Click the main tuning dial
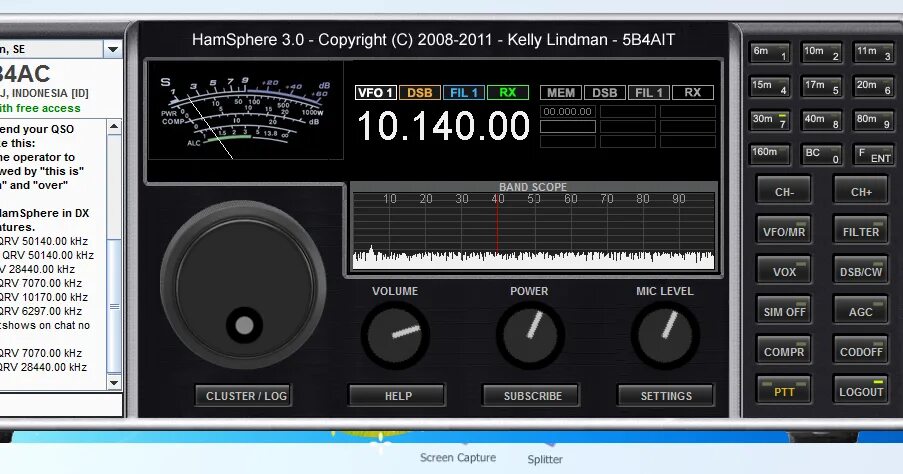The width and height of the screenshot is (903, 474). 244,286
